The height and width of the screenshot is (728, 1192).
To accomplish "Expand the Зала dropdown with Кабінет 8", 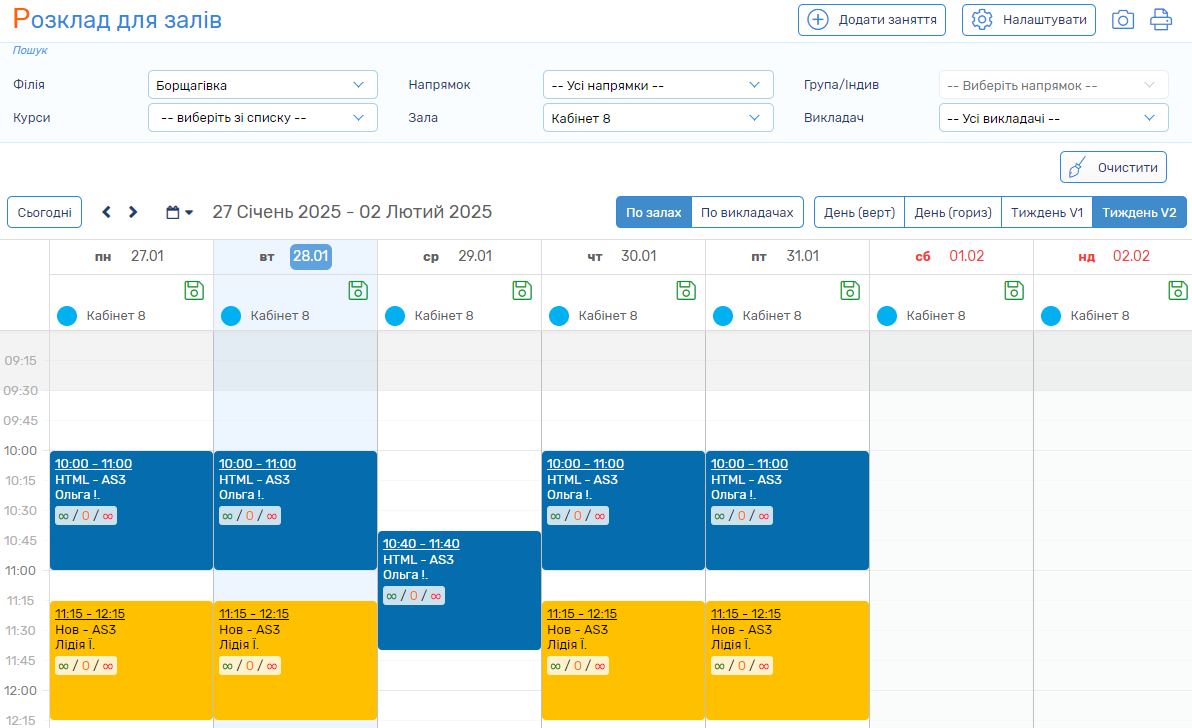I will 657,118.
